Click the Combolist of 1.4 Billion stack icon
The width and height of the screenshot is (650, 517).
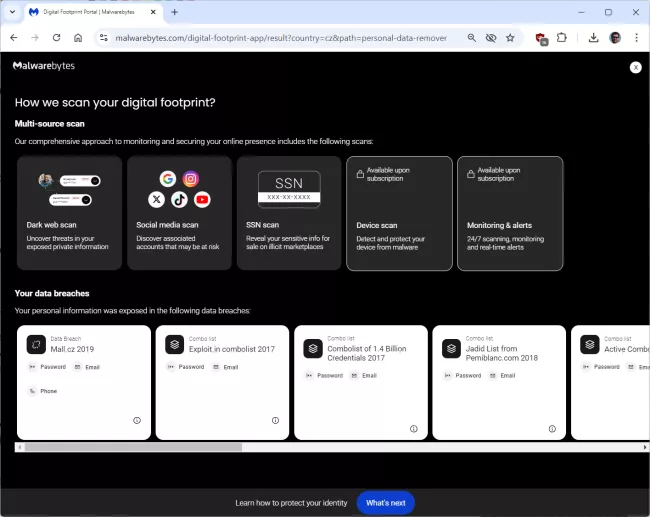(x=313, y=348)
